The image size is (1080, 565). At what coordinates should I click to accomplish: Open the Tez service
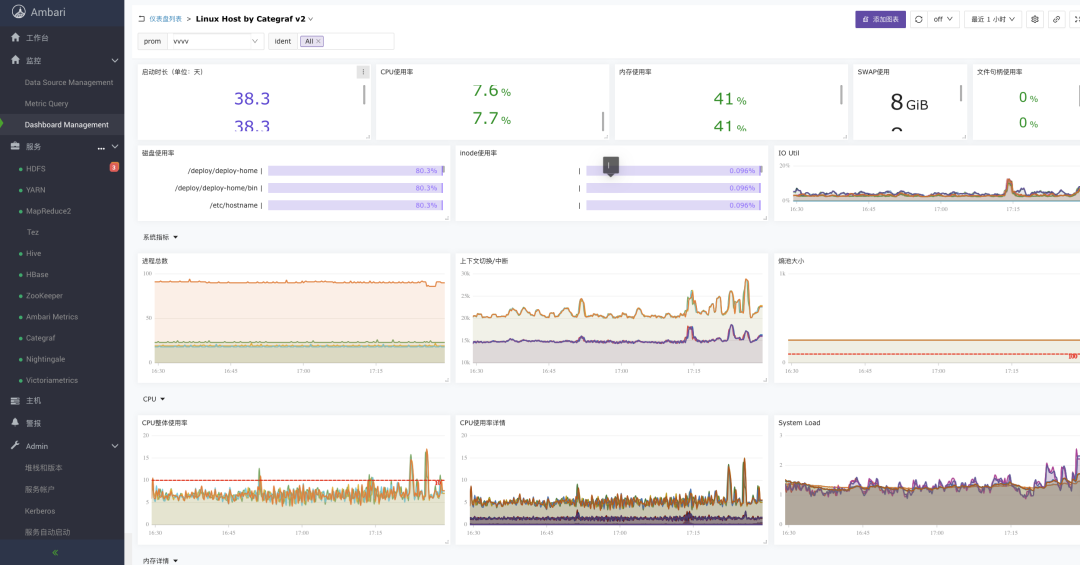click(32, 232)
